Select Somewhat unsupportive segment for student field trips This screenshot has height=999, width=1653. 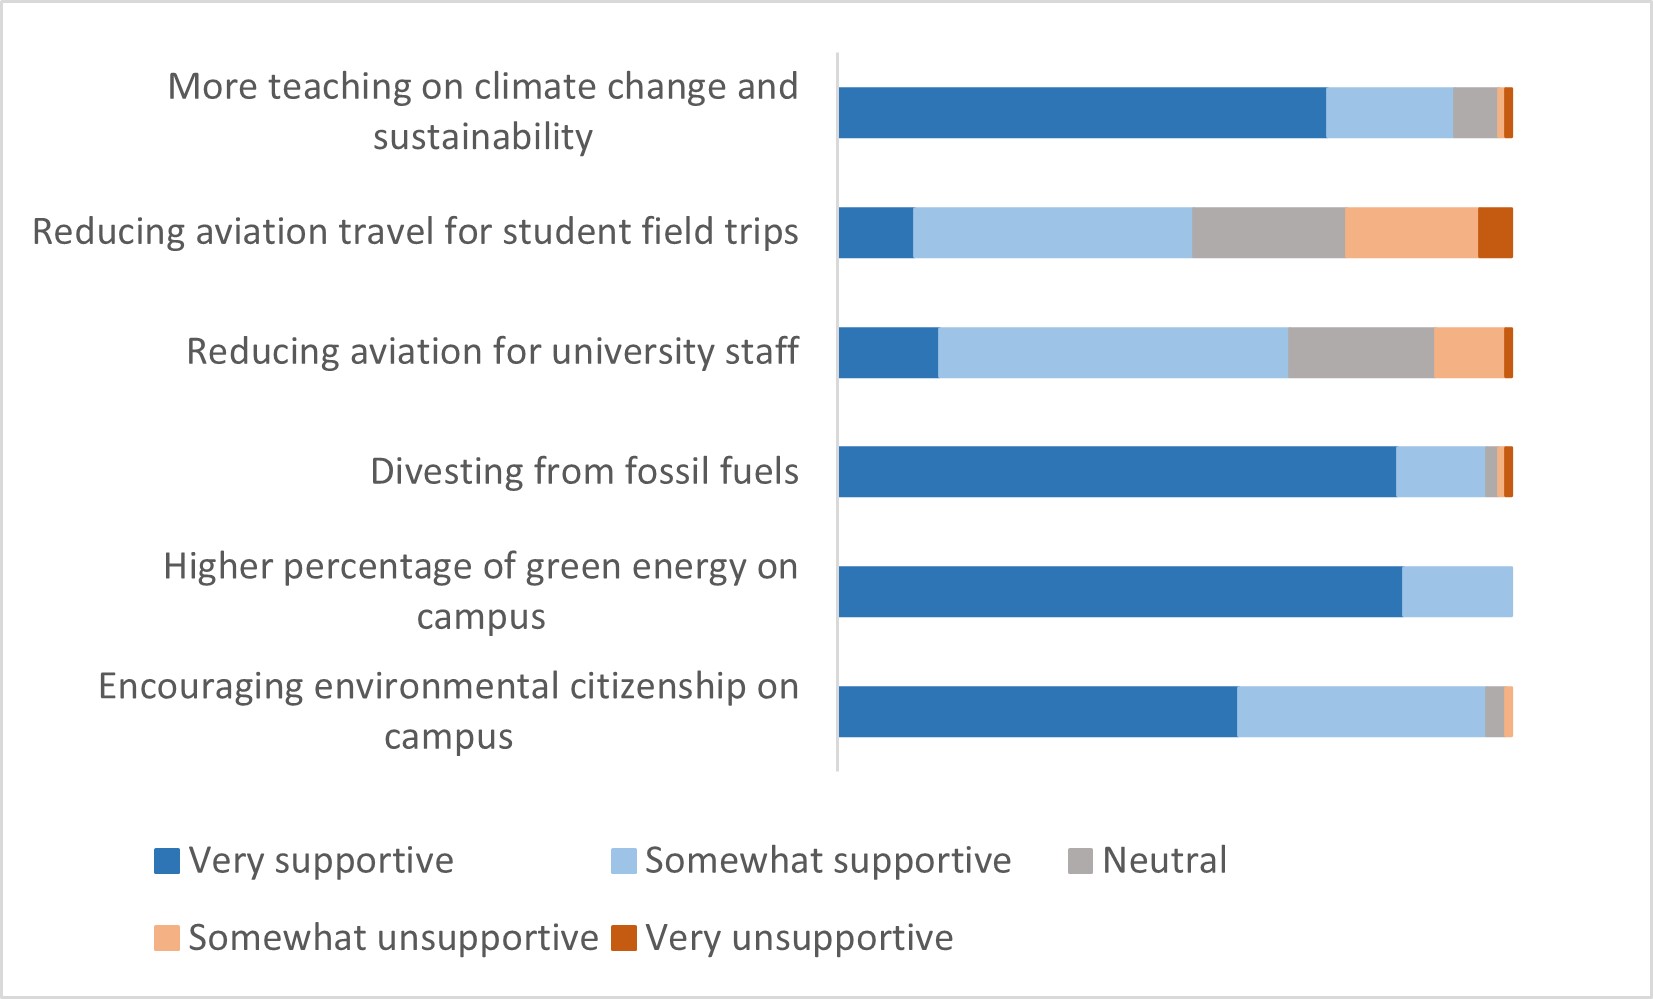point(1411,232)
